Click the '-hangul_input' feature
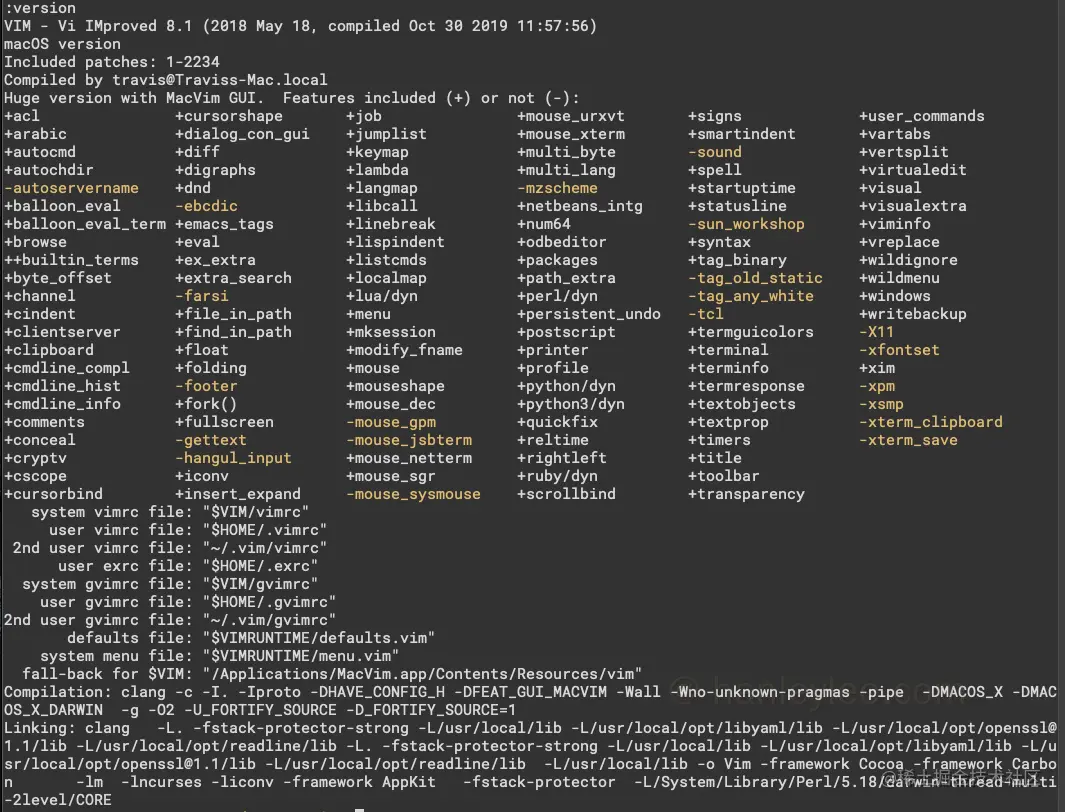This screenshot has width=1065, height=812. tap(234, 458)
